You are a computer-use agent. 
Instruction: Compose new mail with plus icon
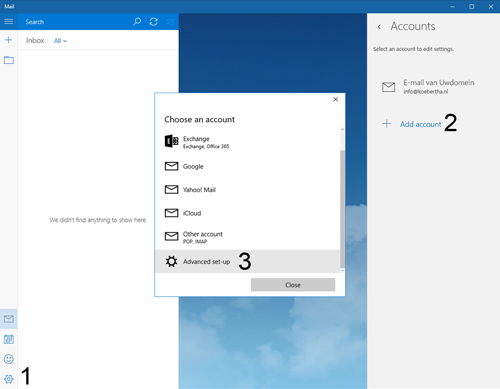[9, 40]
